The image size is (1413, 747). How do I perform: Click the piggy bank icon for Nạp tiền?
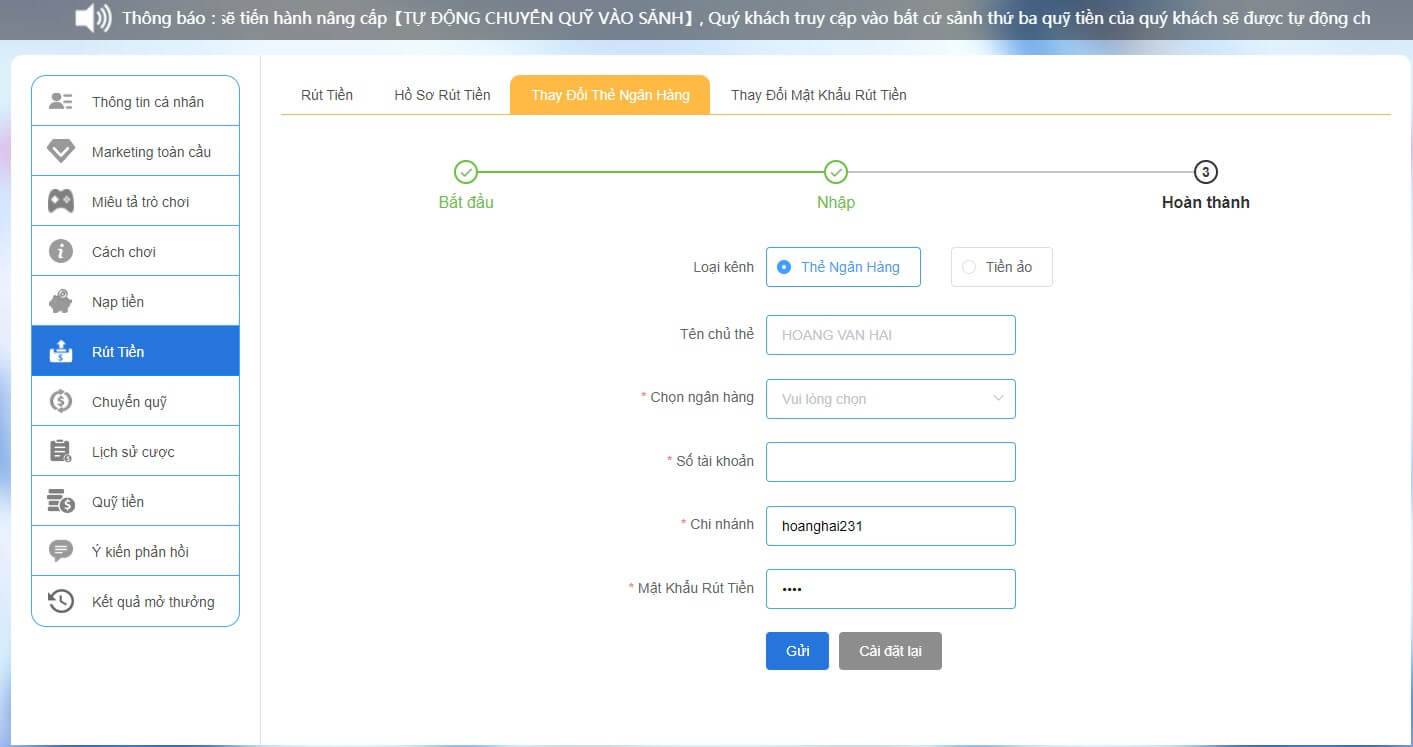61,301
